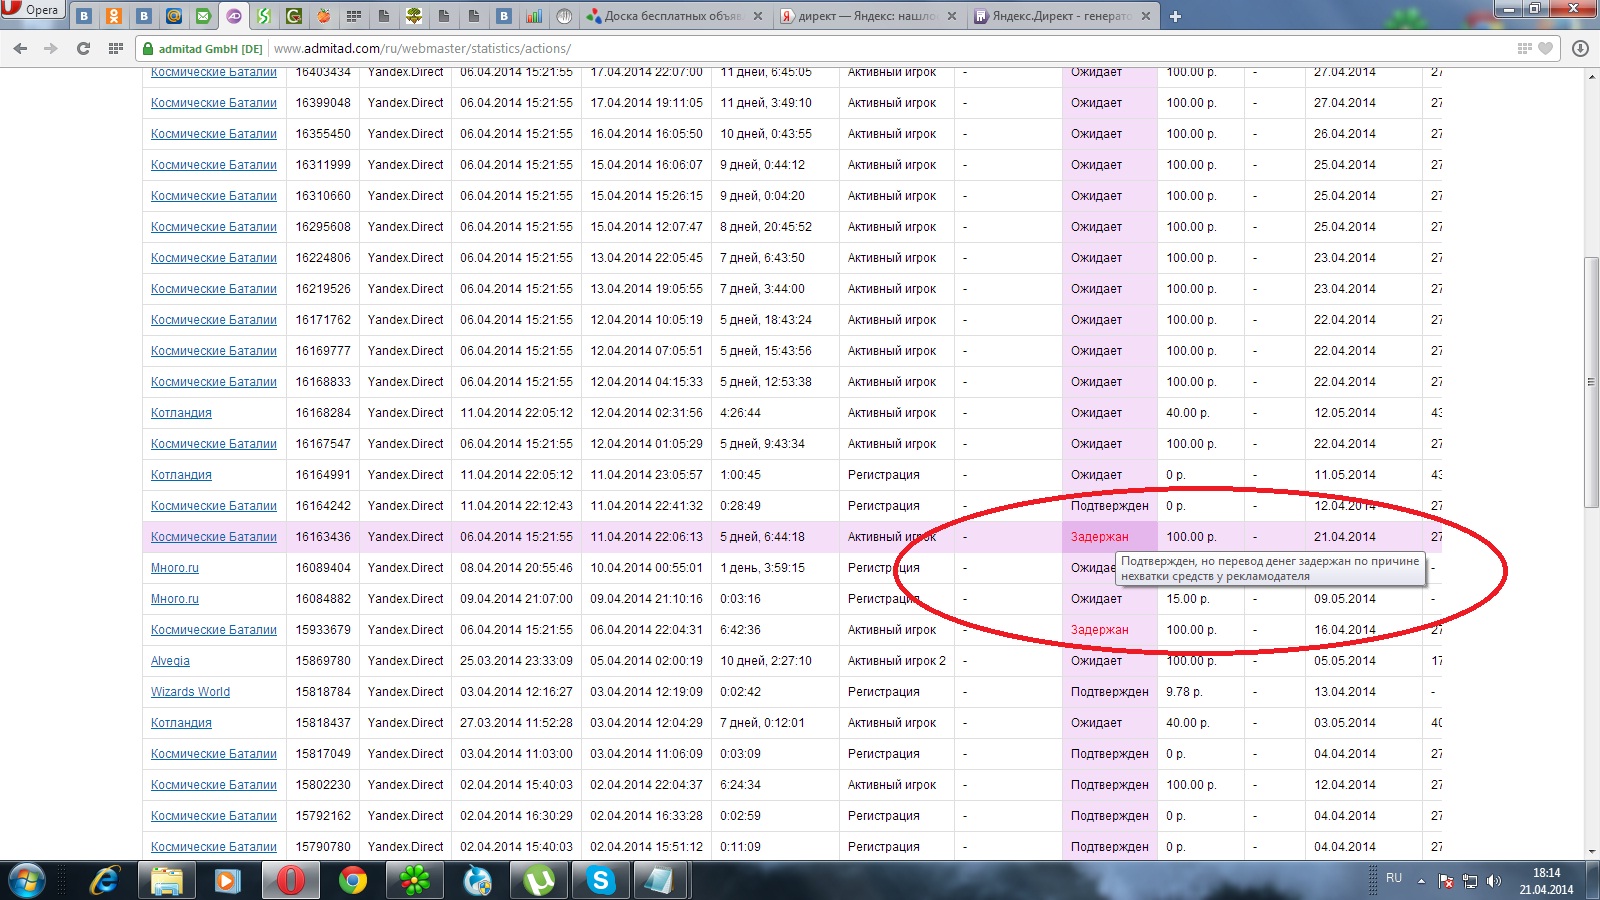Open the Wizards World offer link
The image size is (1600, 900).
pos(190,692)
